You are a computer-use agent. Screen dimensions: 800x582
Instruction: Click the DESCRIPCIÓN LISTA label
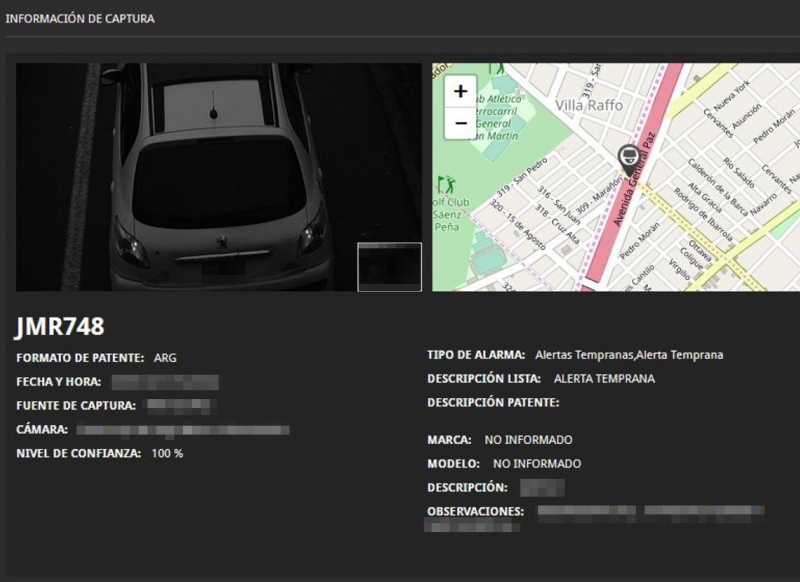pyautogui.click(x=484, y=379)
